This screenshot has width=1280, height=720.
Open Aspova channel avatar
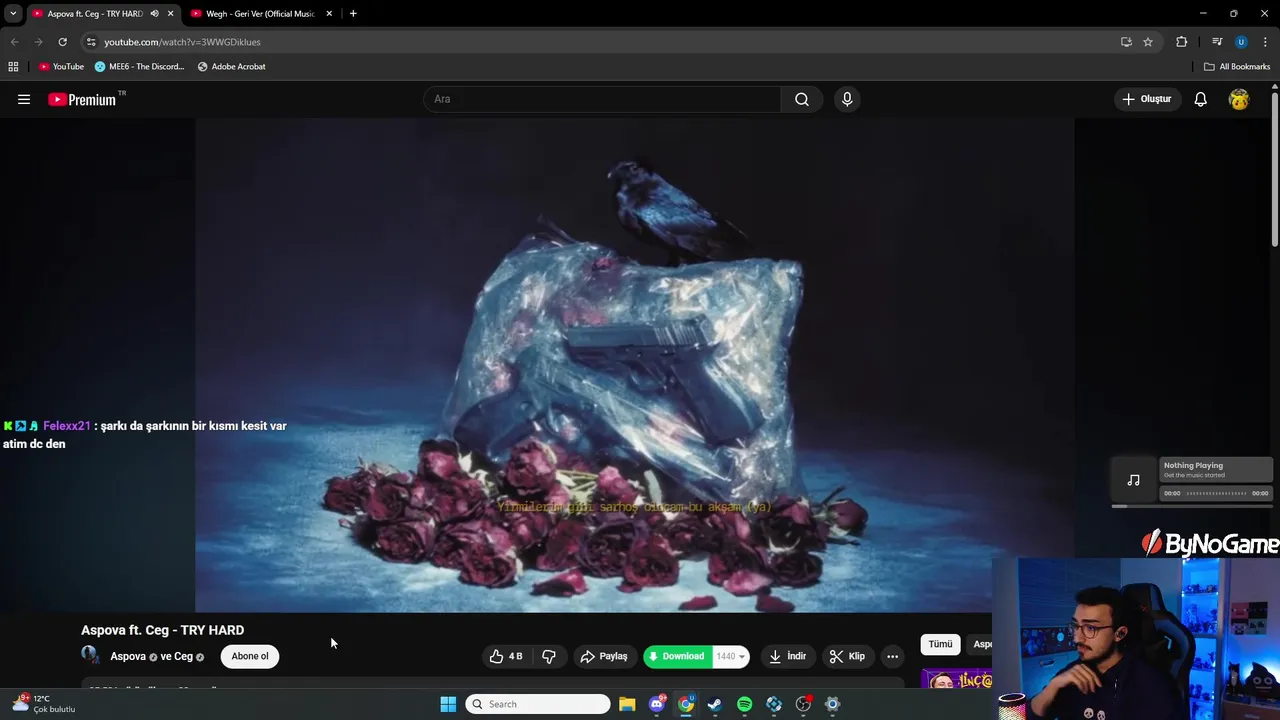point(91,656)
